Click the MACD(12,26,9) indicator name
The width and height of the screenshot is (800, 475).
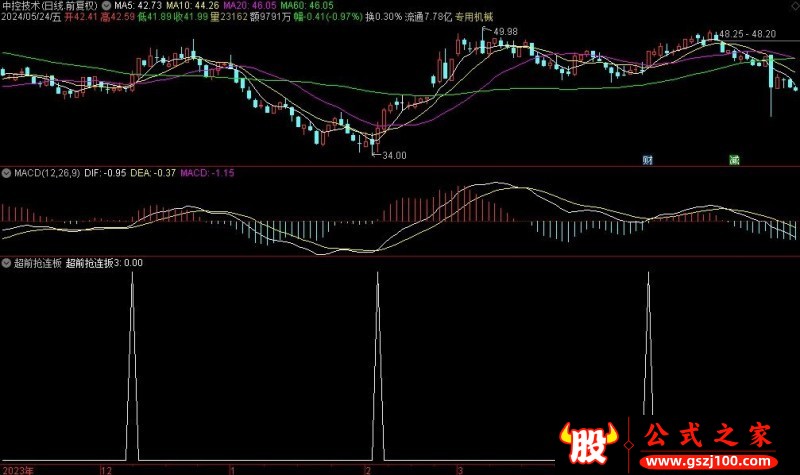click(47, 173)
